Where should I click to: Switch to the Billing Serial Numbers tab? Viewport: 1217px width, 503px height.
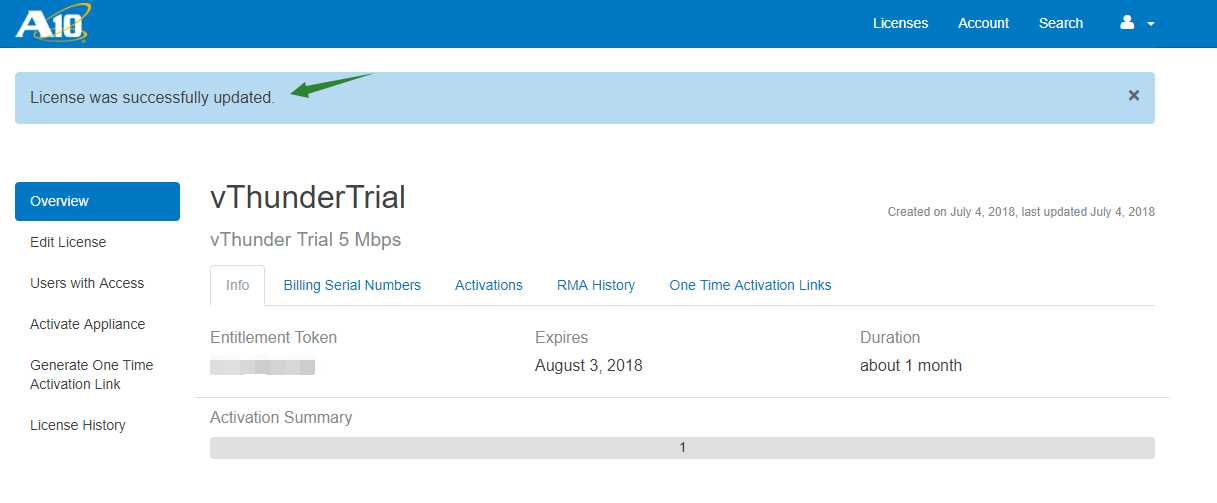pos(352,285)
